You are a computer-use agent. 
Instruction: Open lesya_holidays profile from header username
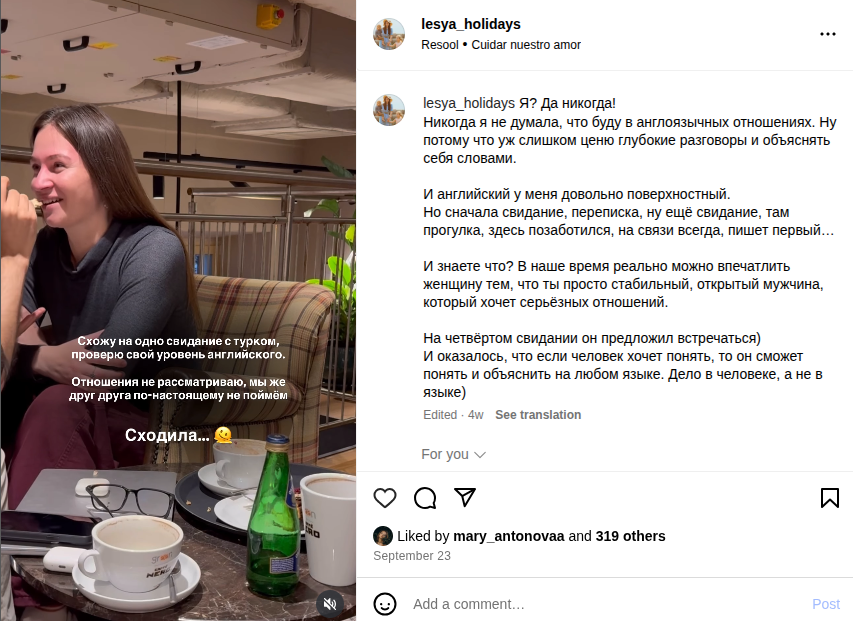[x=471, y=24]
